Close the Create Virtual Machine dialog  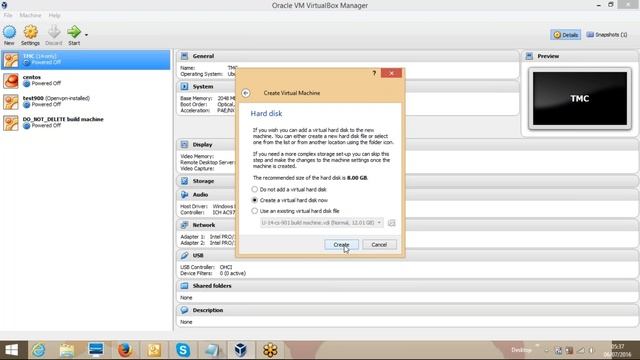coord(391,73)
